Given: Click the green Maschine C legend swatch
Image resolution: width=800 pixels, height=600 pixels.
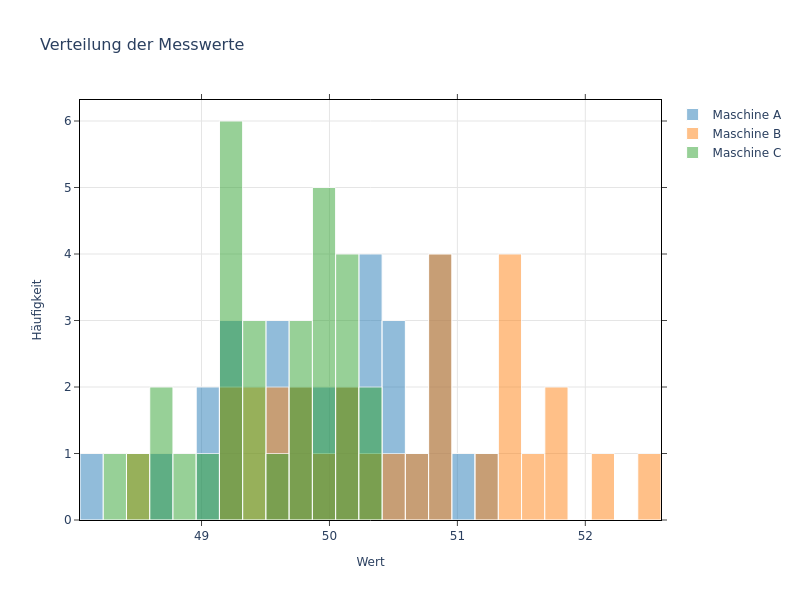Looking at the screenshot, I should [692, 153].
